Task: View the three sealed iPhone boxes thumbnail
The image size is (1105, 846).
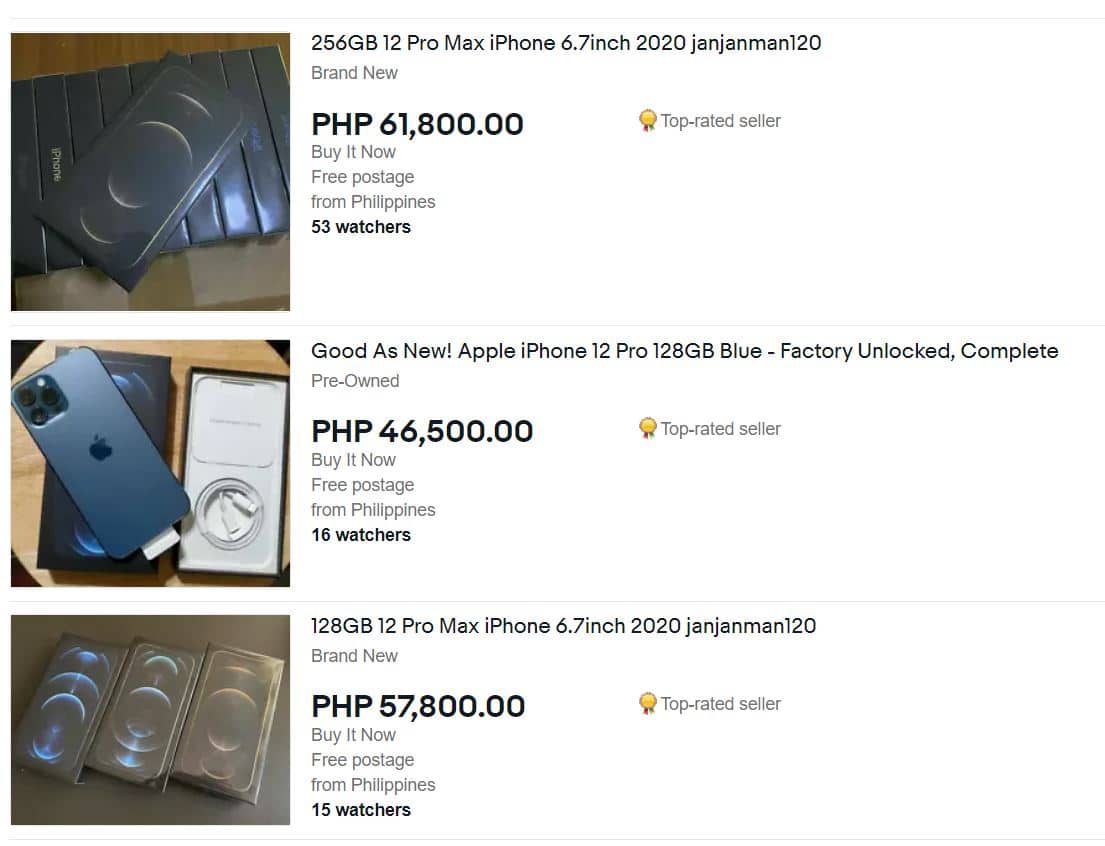Action: (150, 720)
